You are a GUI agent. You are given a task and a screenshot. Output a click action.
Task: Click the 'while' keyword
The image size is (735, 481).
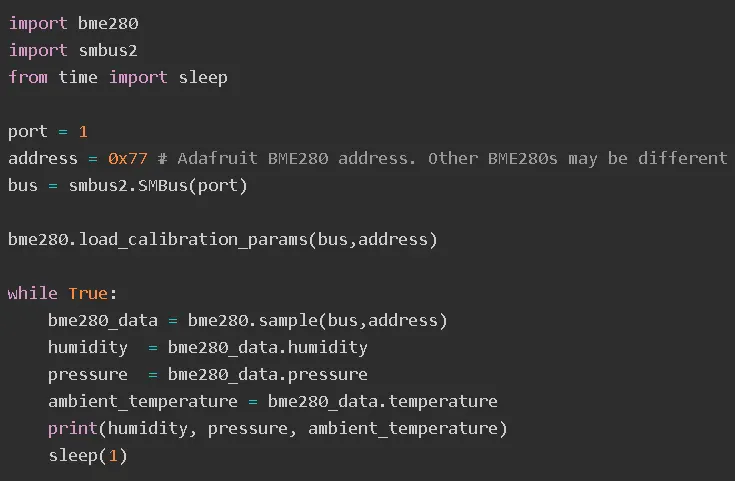(x=32, y=293)
